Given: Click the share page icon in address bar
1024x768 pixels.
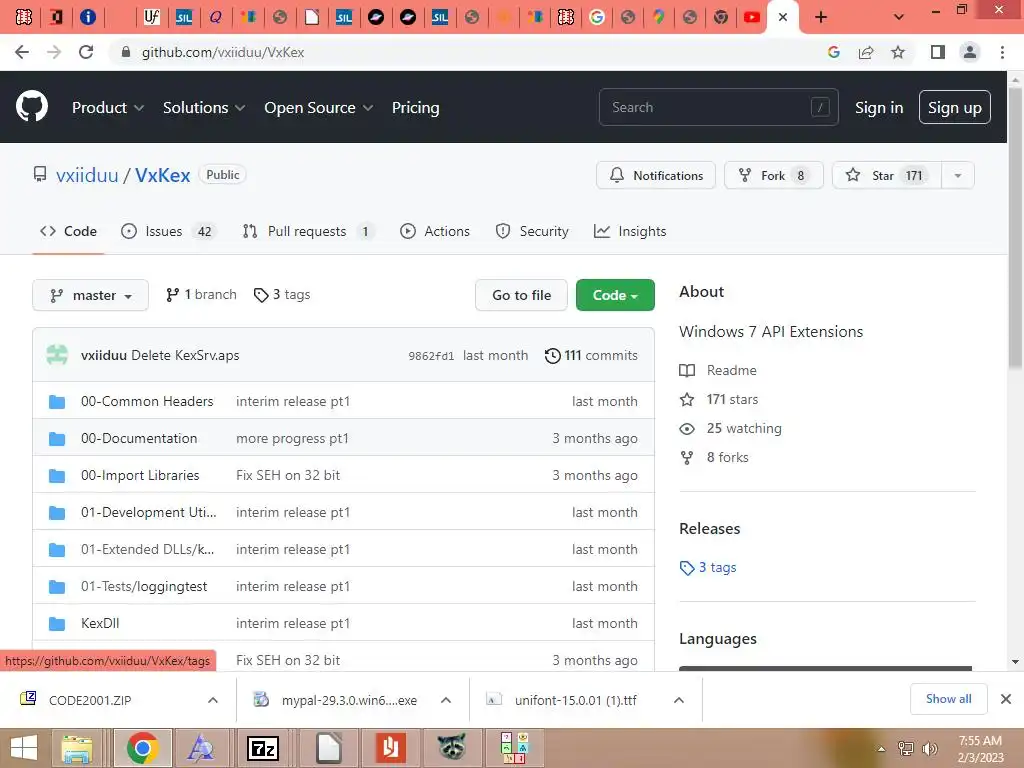Looking at the screenshot, I should [866, 52].
